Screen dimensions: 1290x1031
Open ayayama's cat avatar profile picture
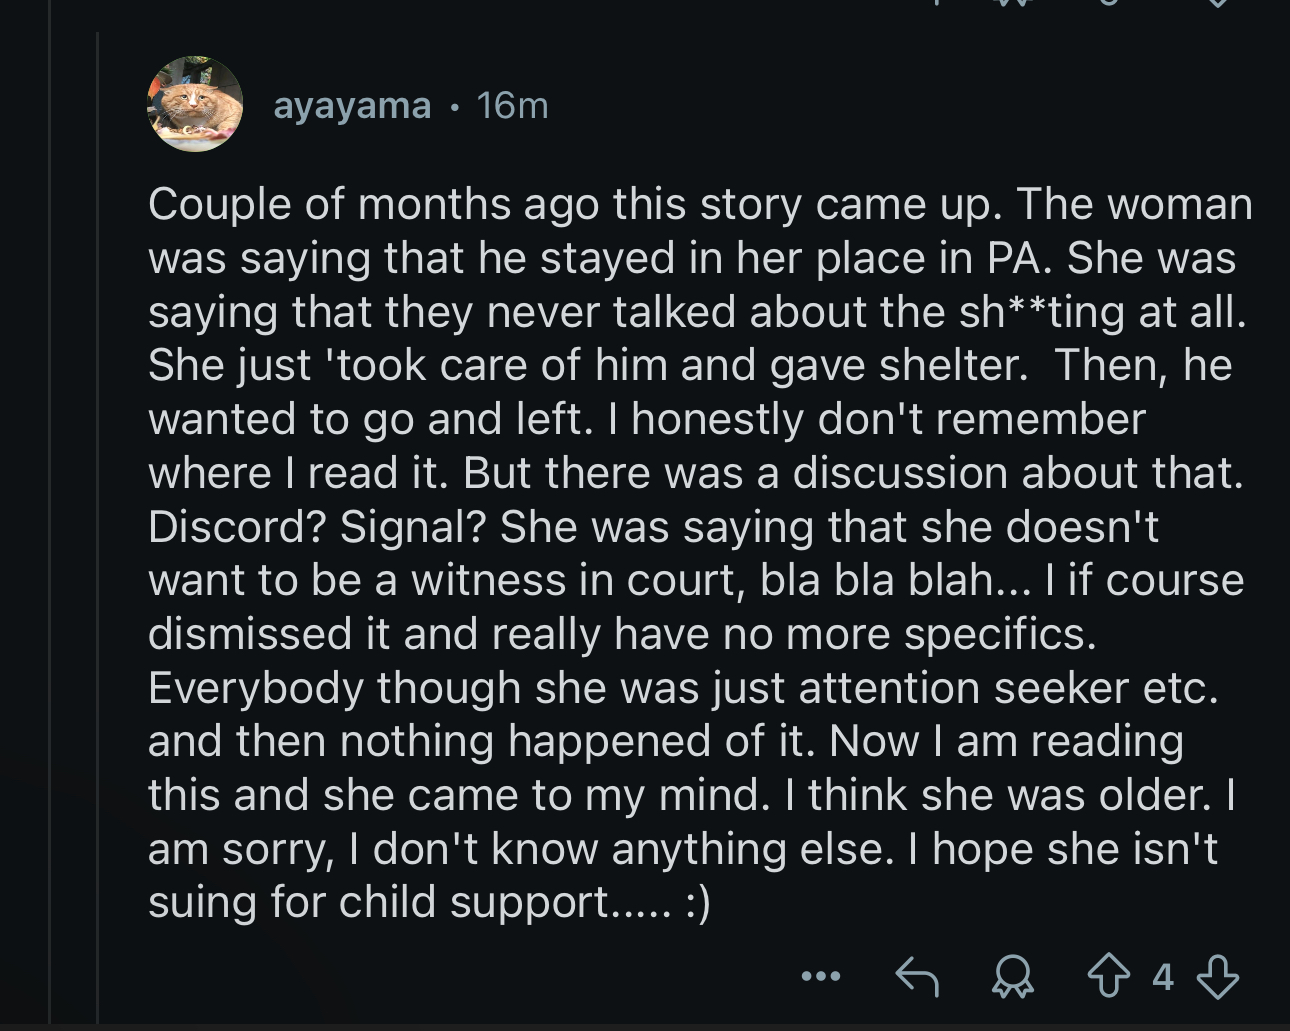click(195, 104)
